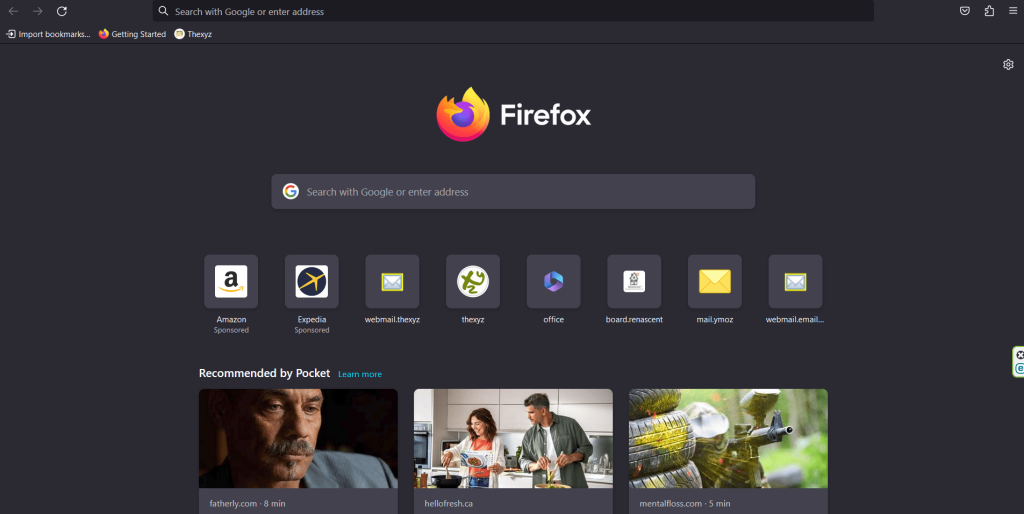Click the magnifier icon in address bar
The image size is (1024, 514).
[163, 11]
